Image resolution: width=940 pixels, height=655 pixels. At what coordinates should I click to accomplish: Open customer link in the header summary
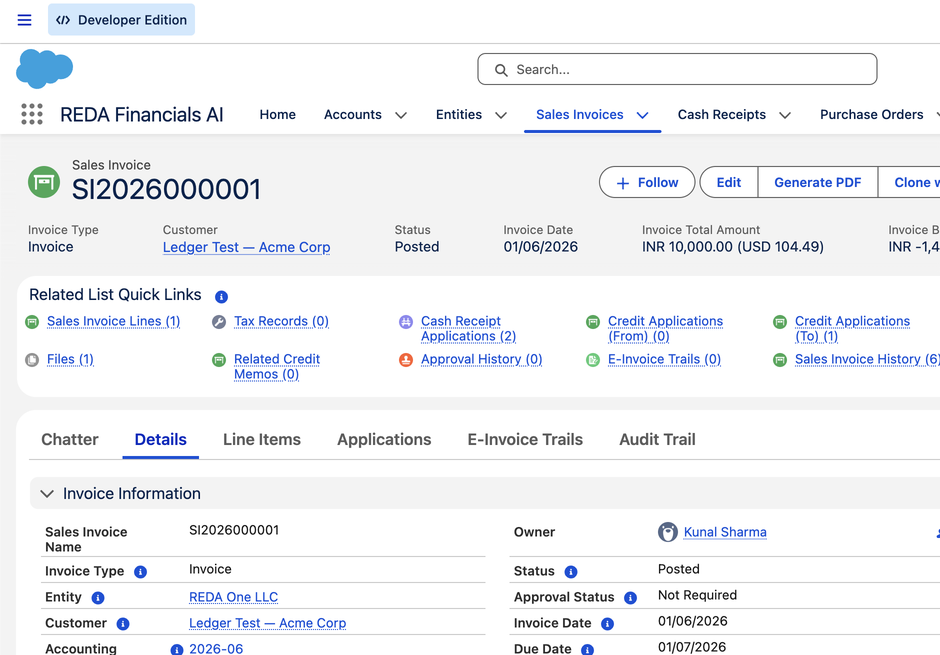(246, 247)
